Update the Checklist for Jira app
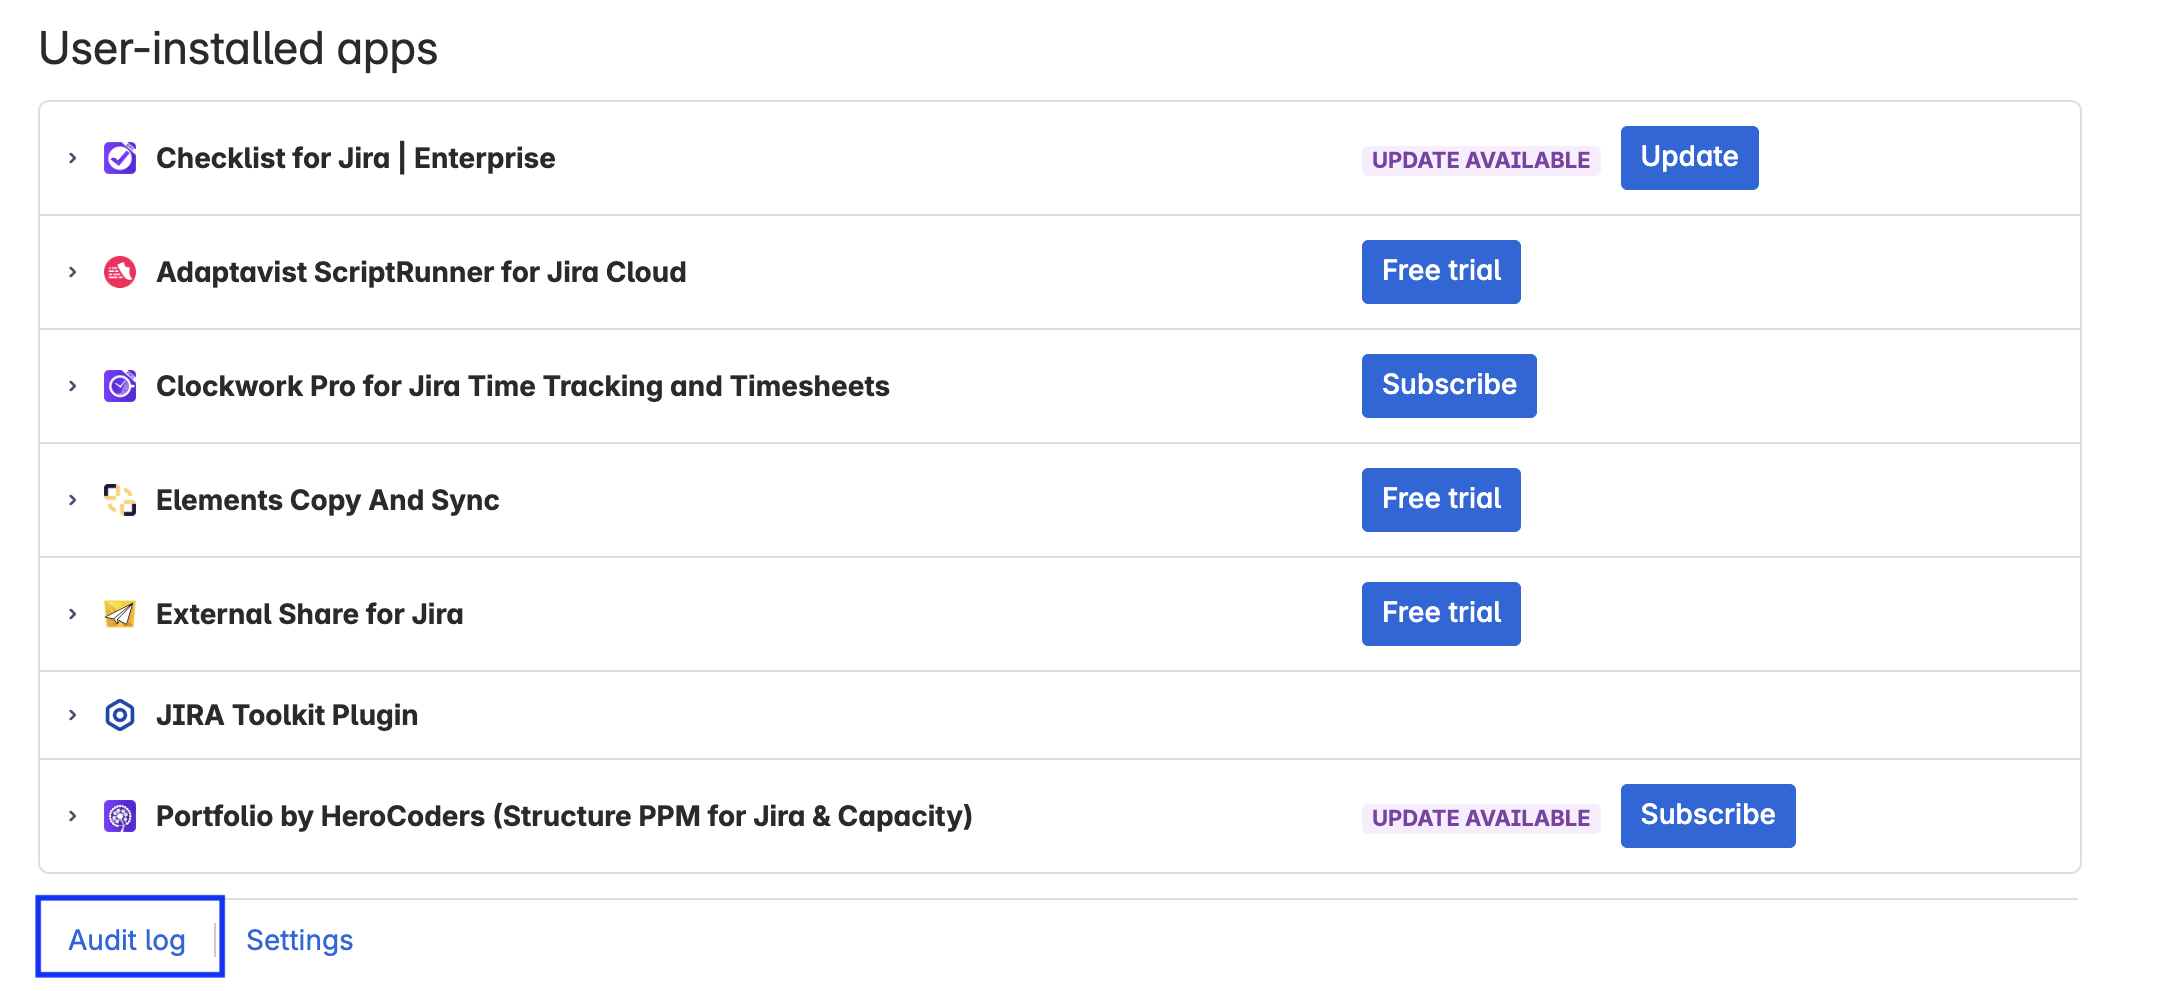This screenshot has width=2173, height=991. coord(1689,158)
